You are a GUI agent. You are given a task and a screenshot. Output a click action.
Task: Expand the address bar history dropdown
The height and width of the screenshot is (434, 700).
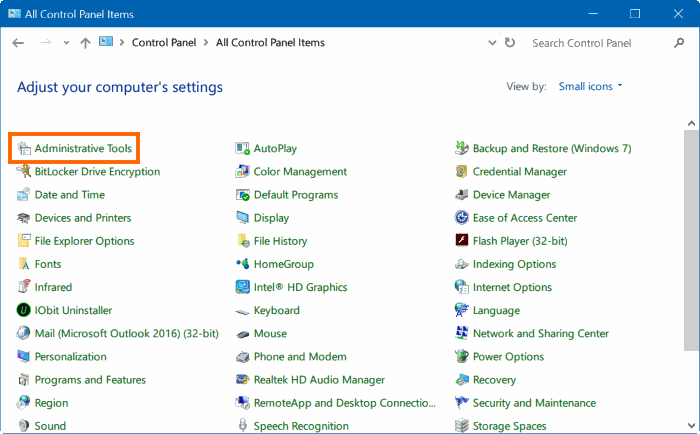click(x=492, y=43)
